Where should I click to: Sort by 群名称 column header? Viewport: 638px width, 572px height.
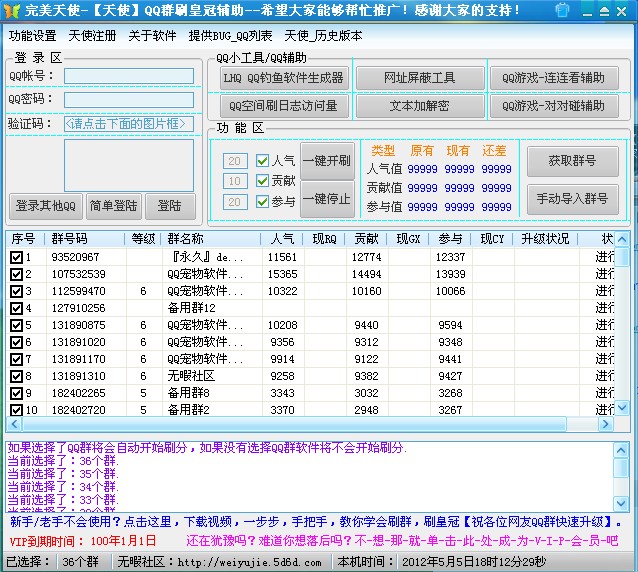[212, 239]
